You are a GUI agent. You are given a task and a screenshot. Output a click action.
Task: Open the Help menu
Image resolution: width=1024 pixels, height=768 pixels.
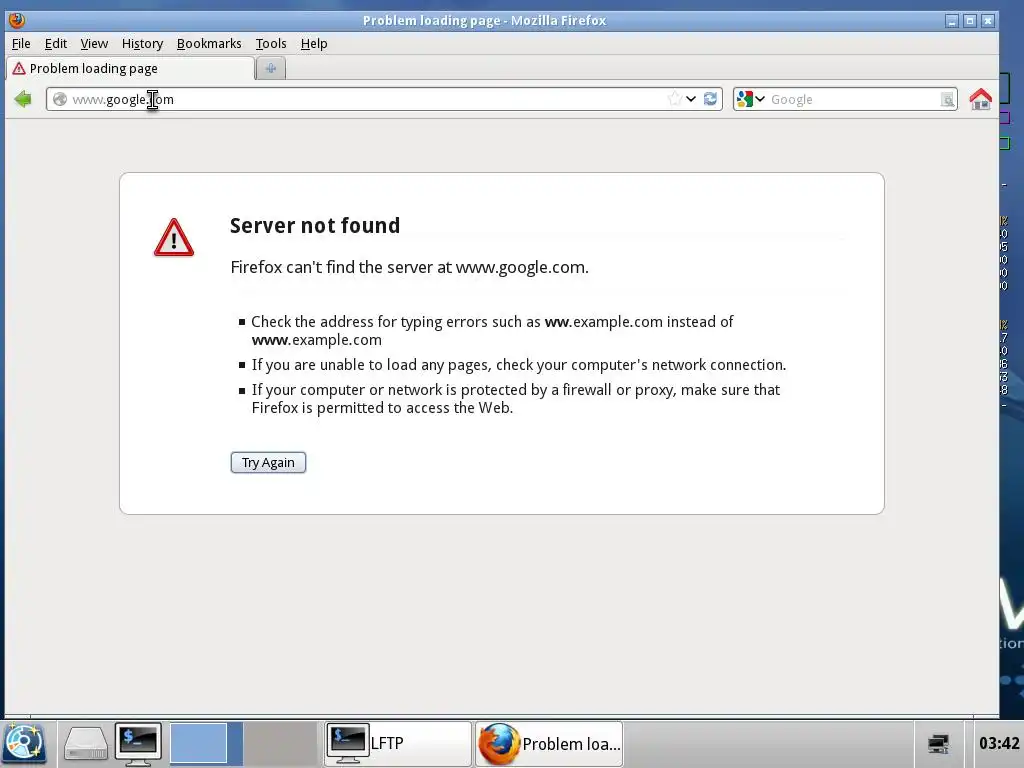click(314, 44)
